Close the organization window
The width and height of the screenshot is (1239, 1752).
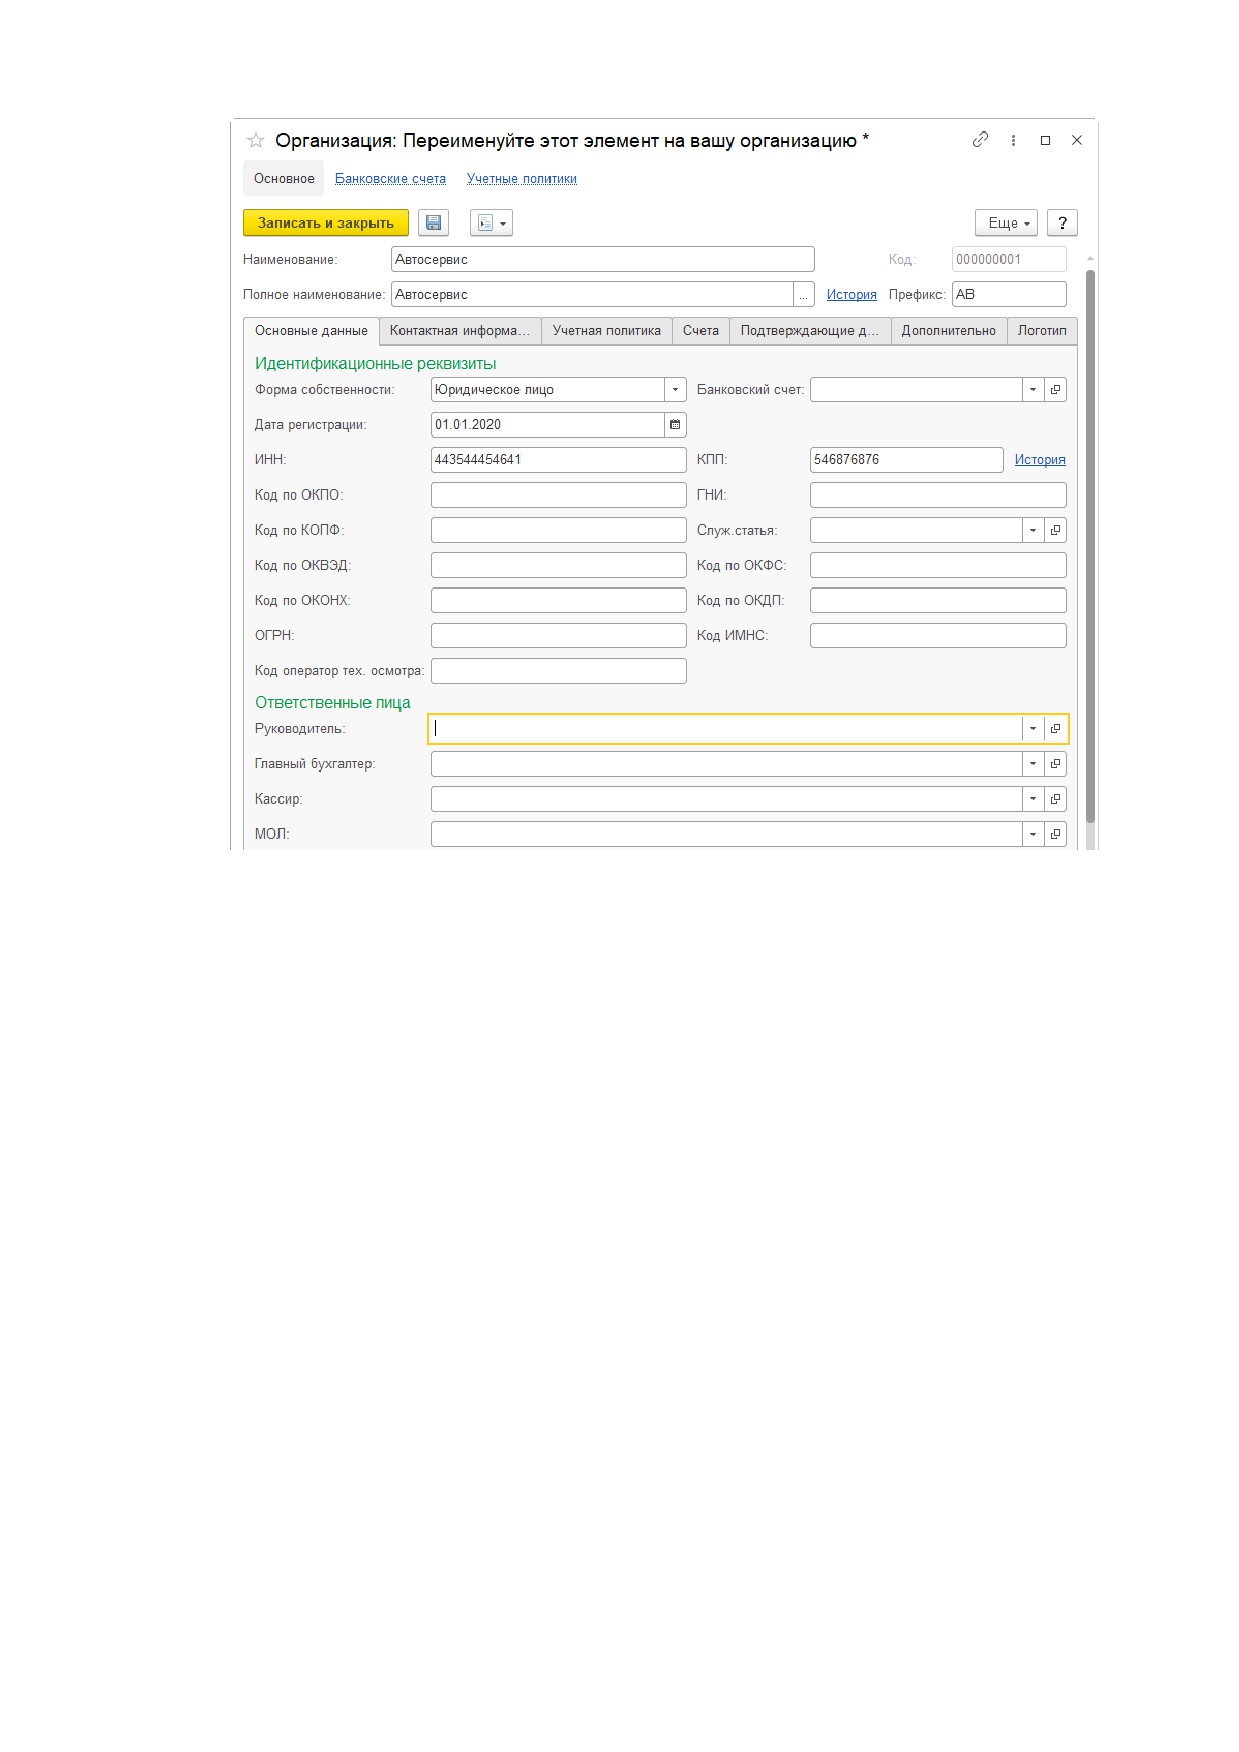tap(1077, 141)
